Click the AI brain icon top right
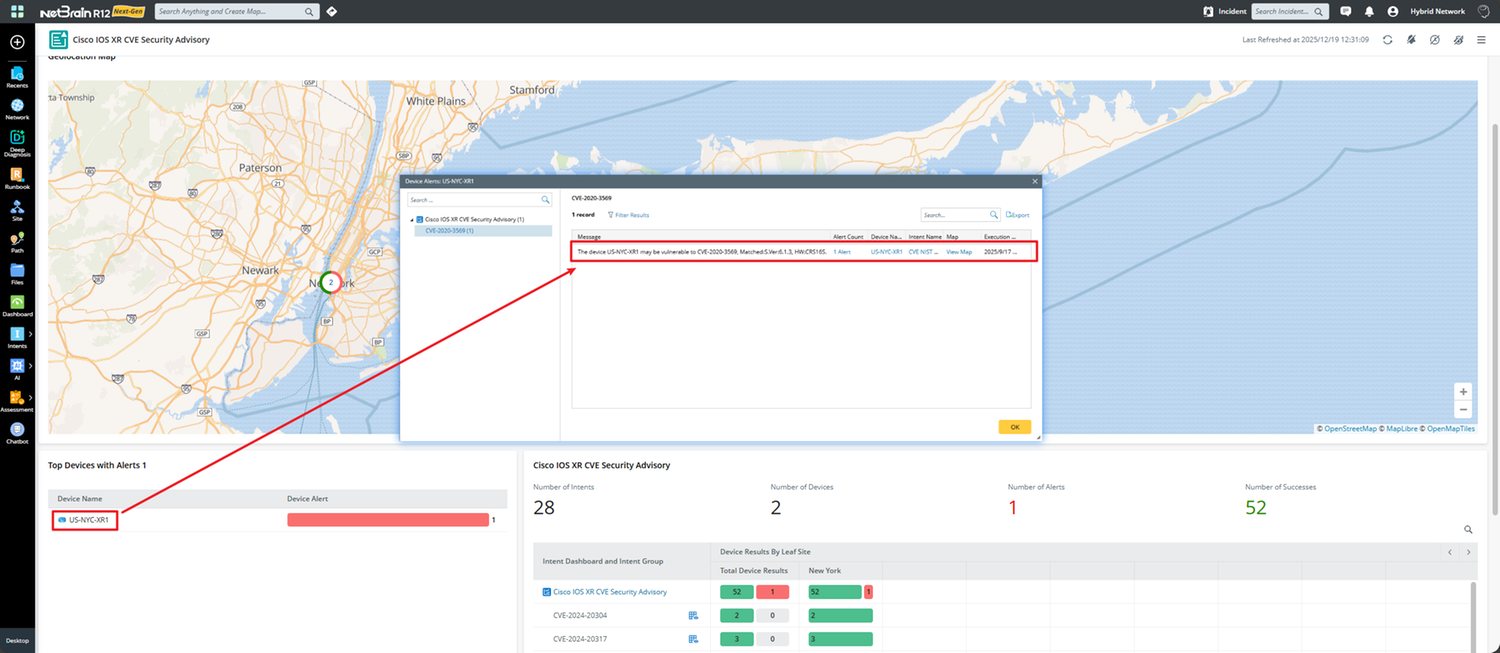Image resolution: width=1500 pixels, height=653 pixels. point(1483,12)
